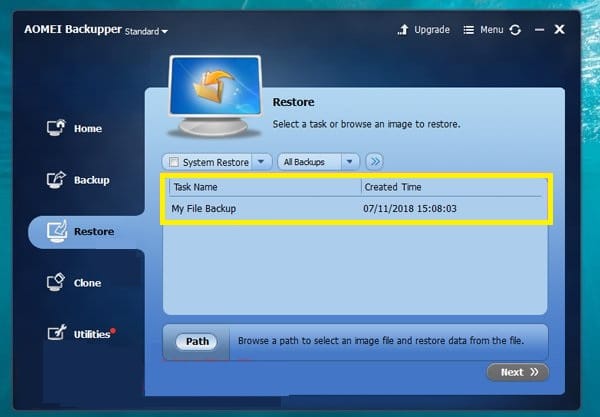The width and height of the screenshot is (600, 417).
Task: Close the AOMEI Backupper window
Action: pos(559,29)
